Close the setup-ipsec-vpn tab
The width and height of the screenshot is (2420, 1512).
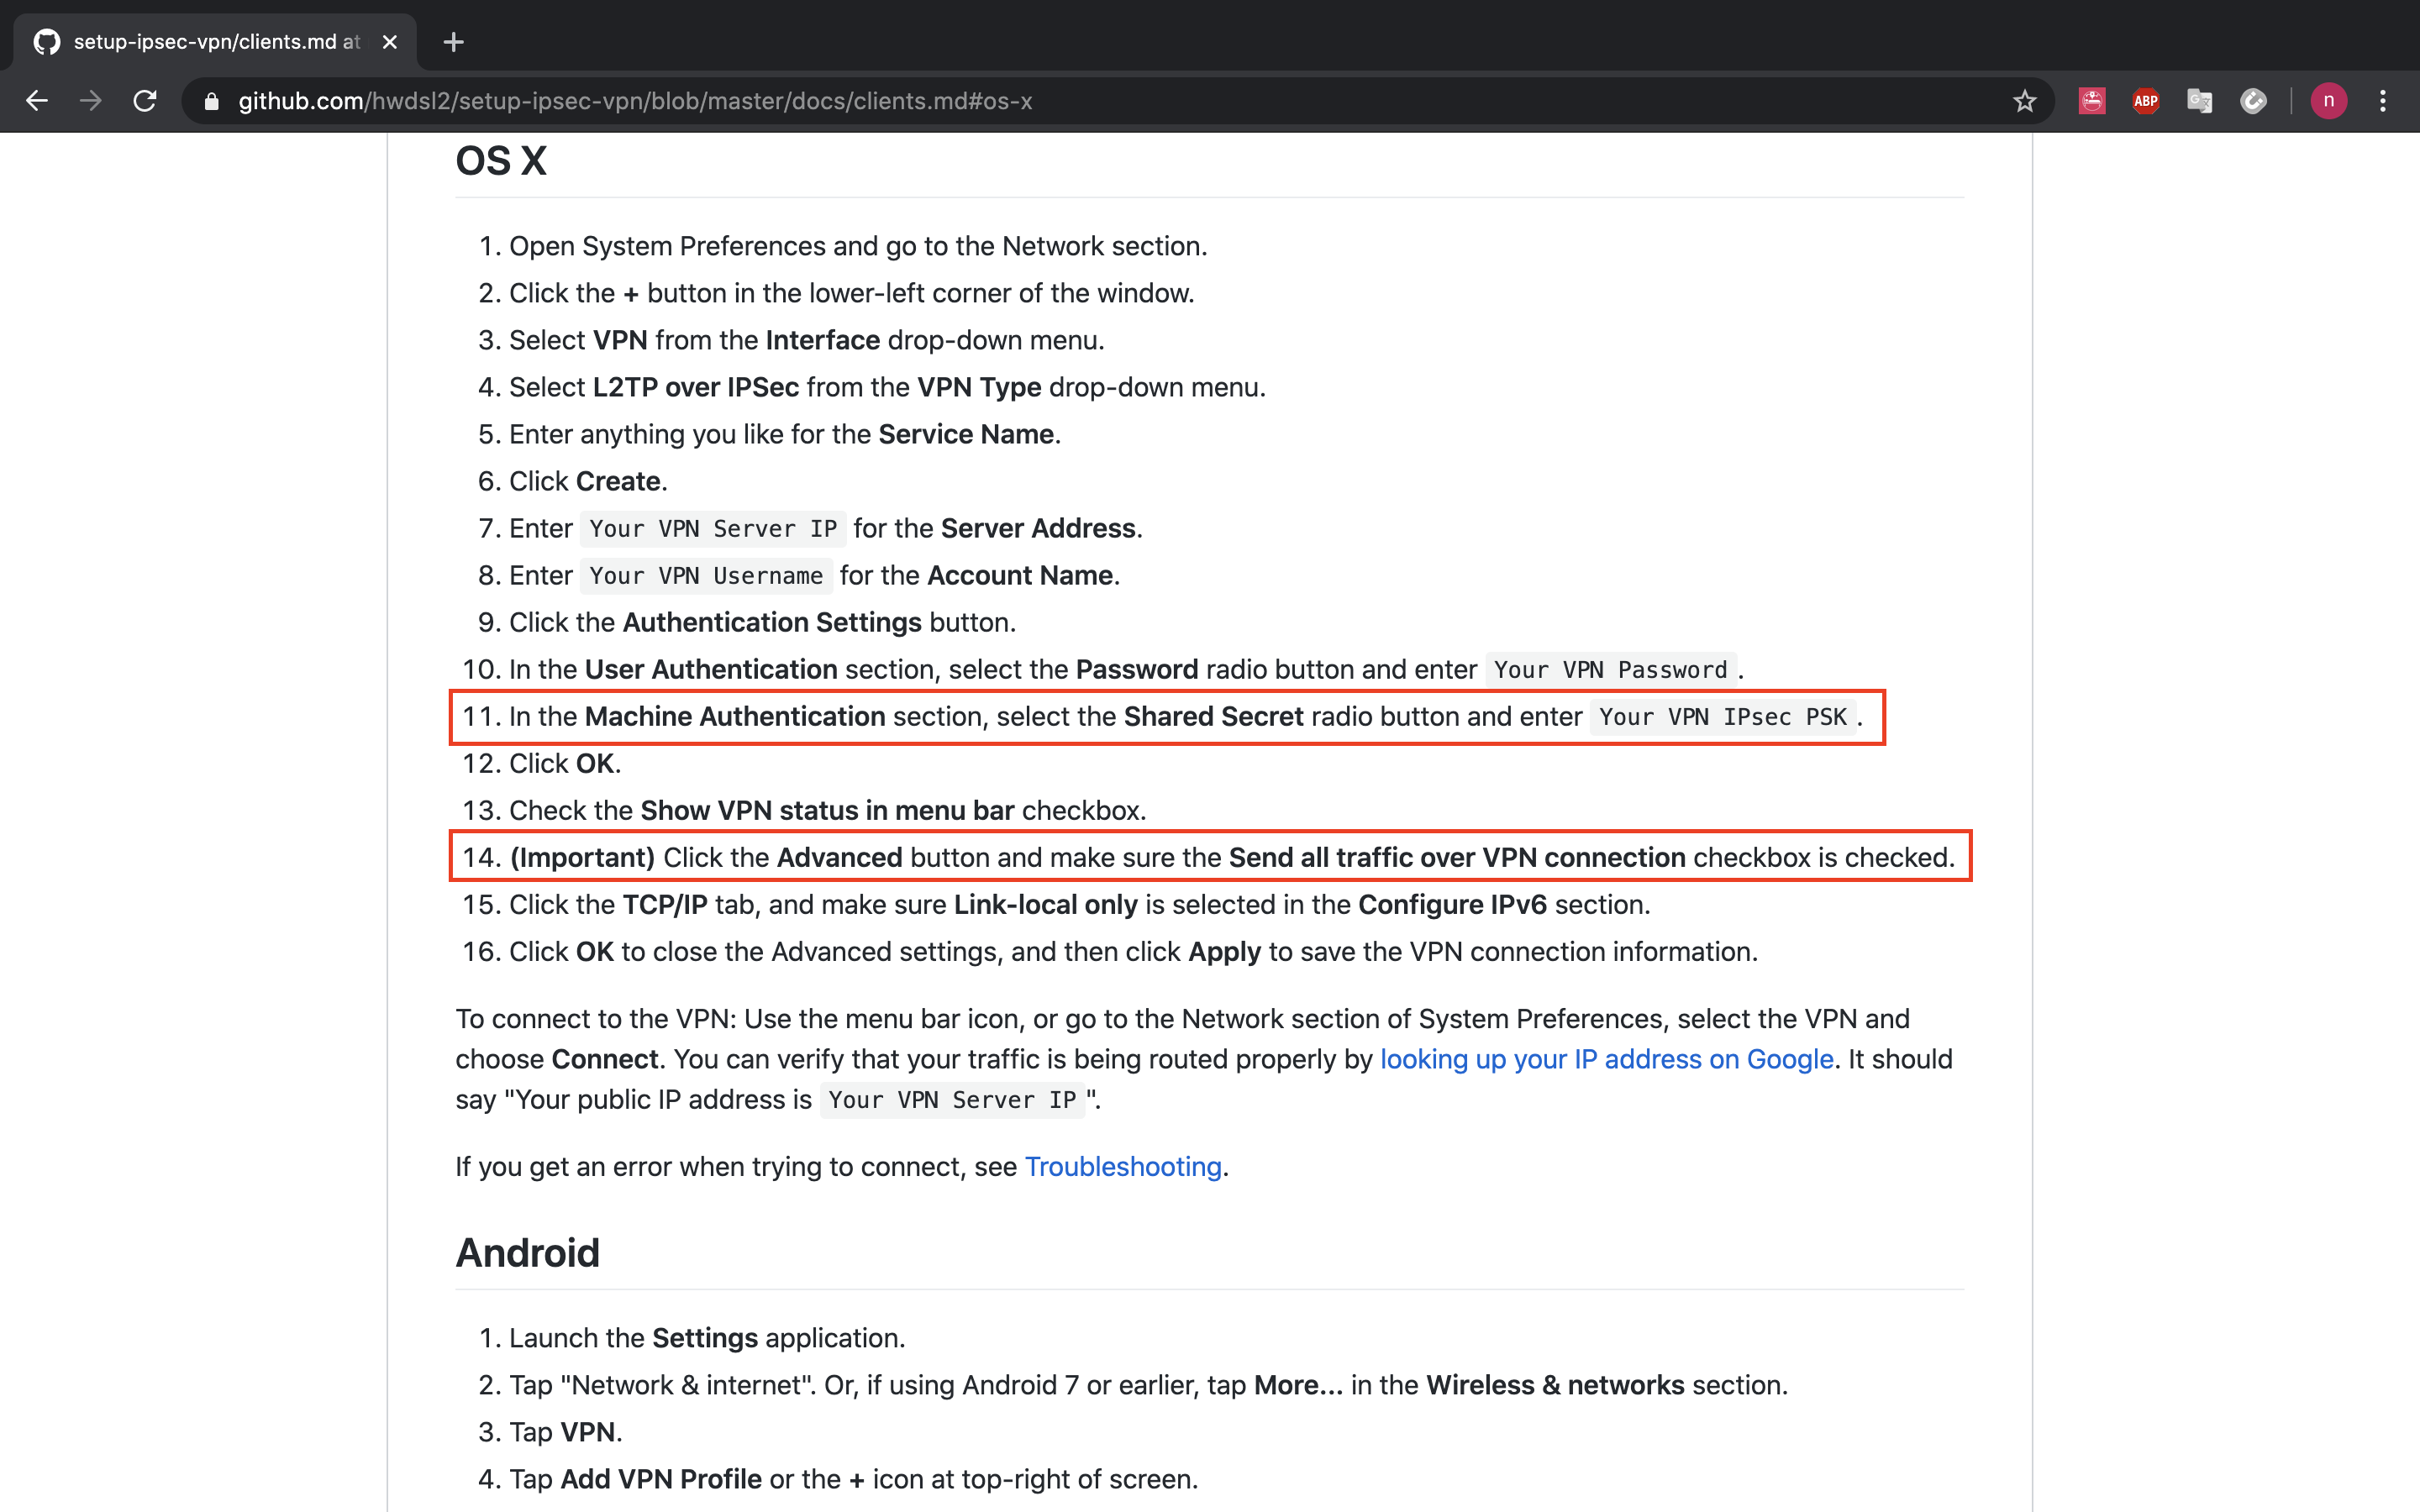coord(390,42)
